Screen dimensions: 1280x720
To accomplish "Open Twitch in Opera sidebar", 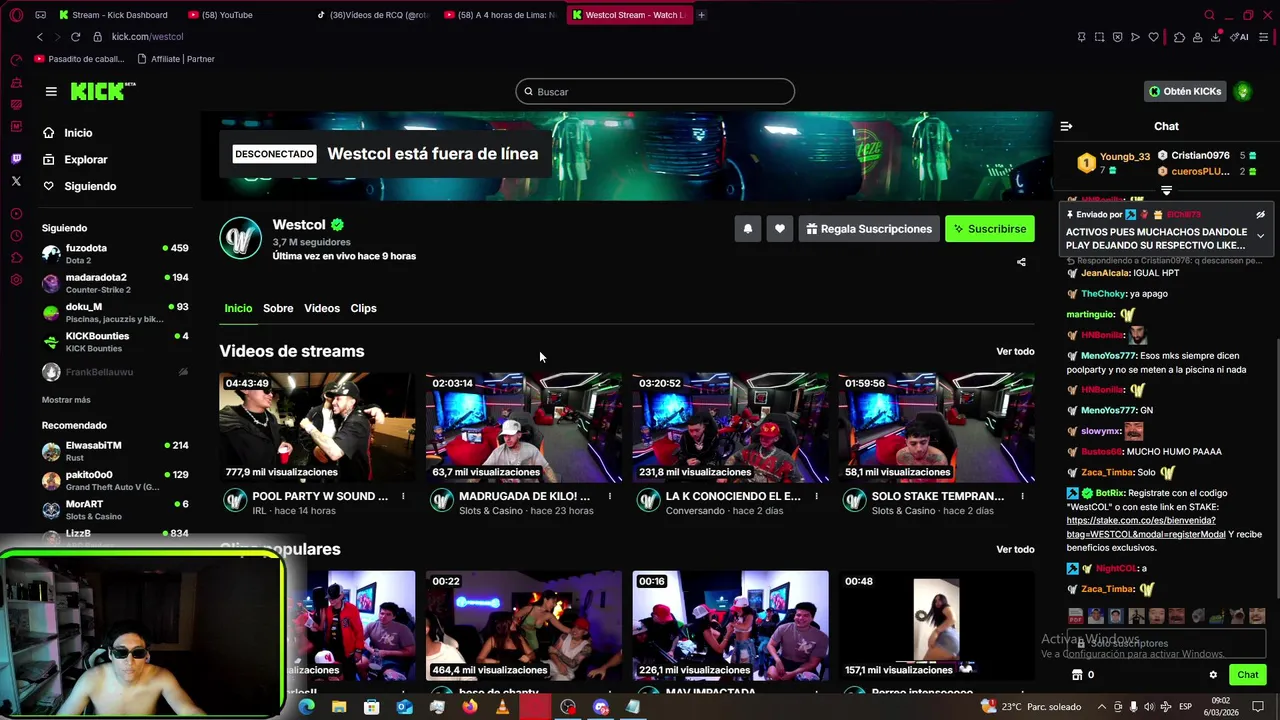I will tap(16, 159).
